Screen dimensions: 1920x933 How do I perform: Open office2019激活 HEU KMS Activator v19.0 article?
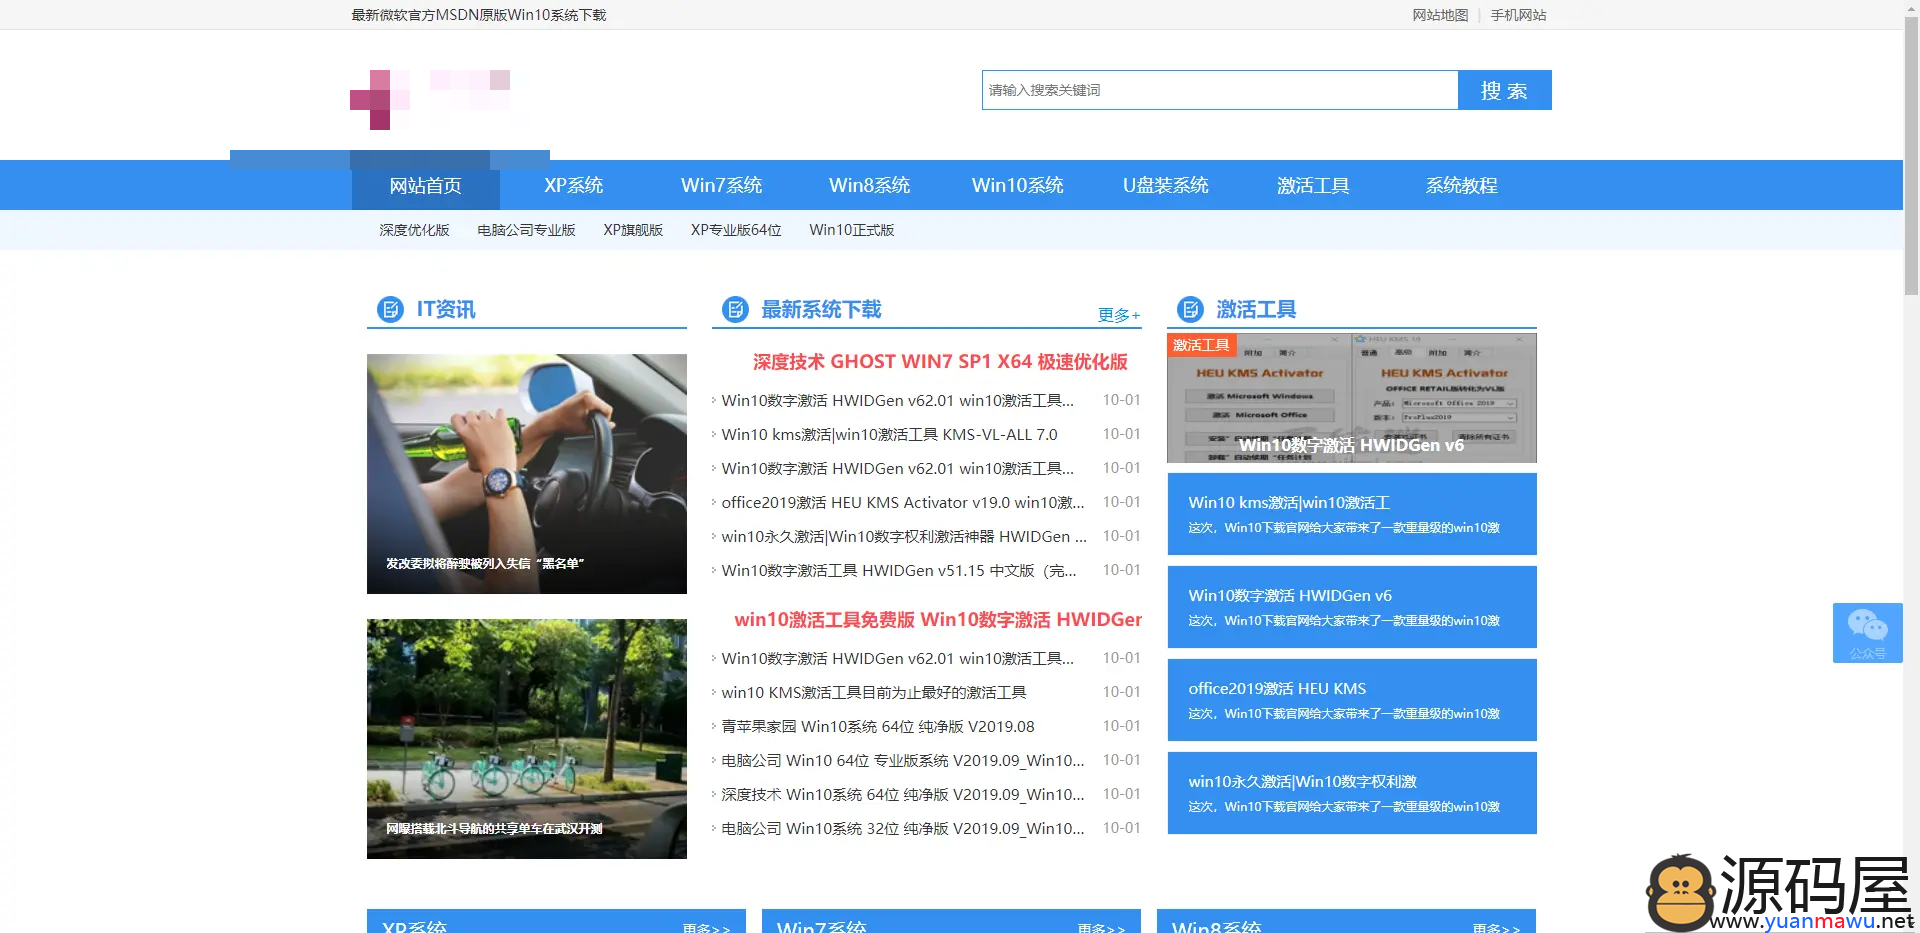[902, 503]
